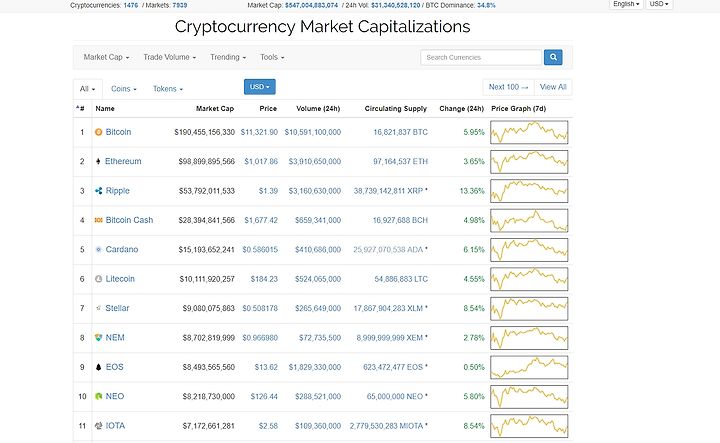
Task: Click the NEM shield logo icon
Action: coord(98,338)
